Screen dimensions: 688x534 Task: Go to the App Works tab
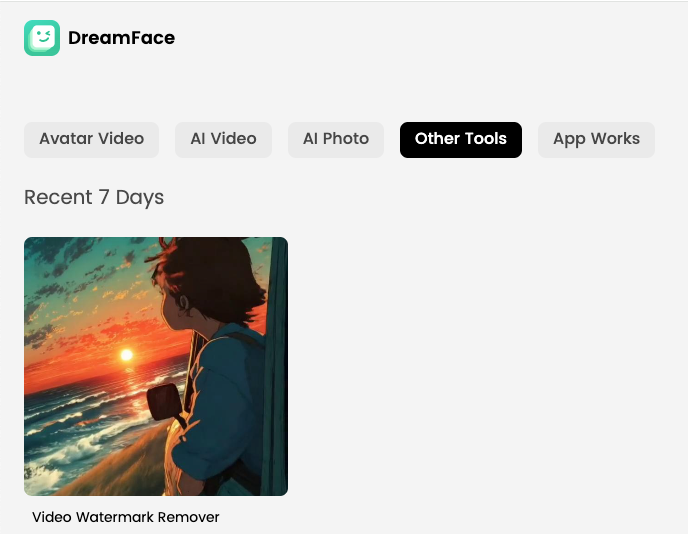[x=596, y=139]
